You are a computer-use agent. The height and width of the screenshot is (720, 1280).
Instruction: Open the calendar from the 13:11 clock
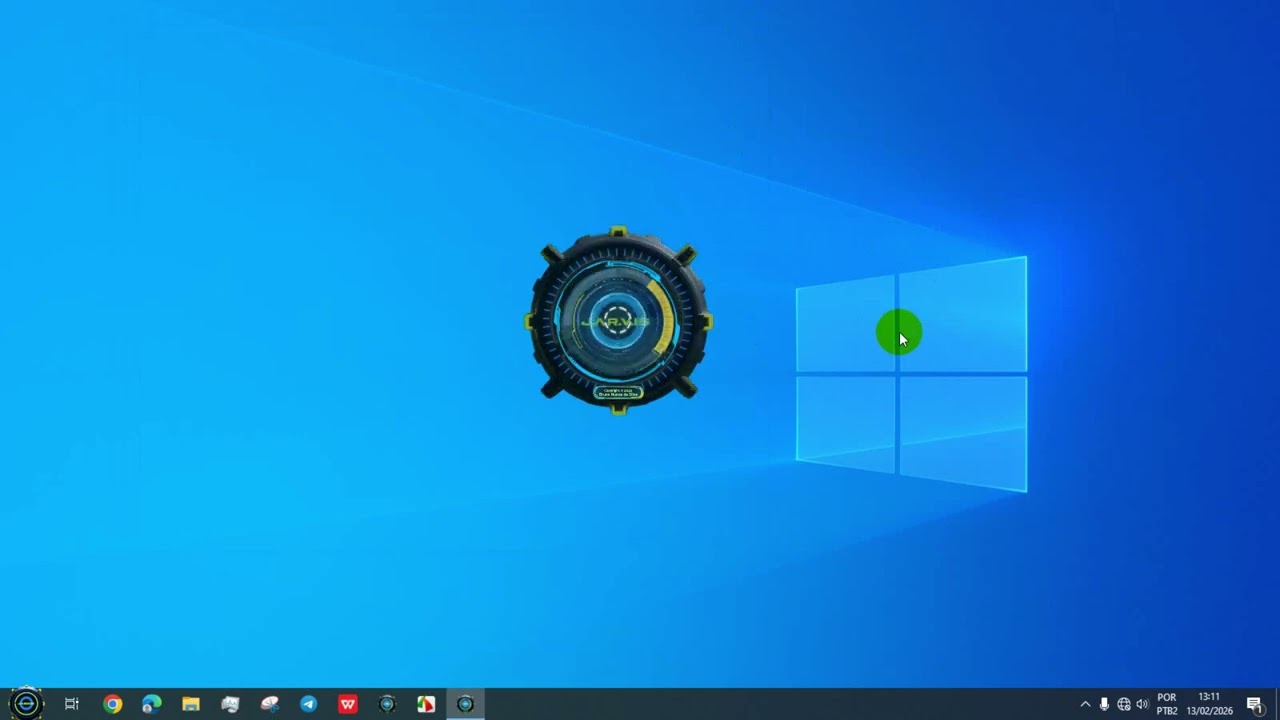(1209, 704)
